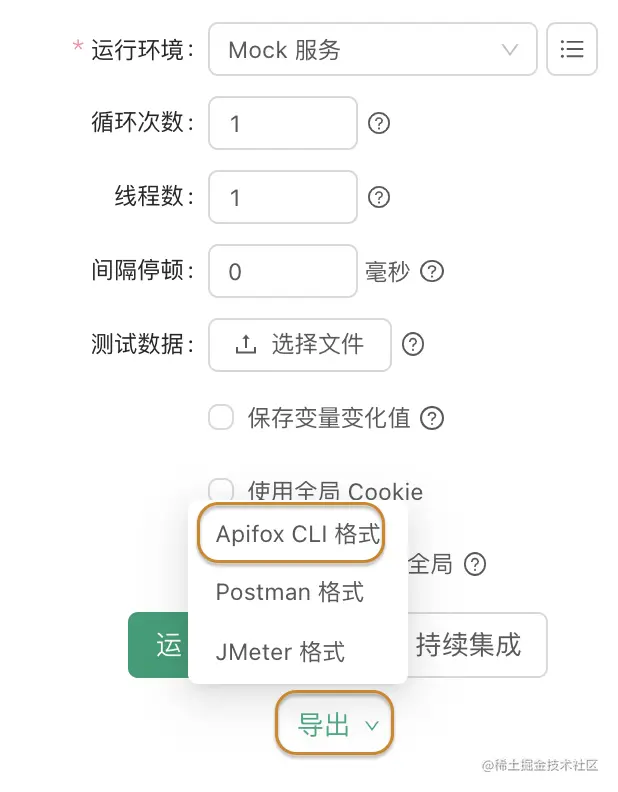The width and height of the screenshot is (618, 792).
Task: Click the 间隔停顿 input field
Action: pyautogui.click(x=282, y=271)
